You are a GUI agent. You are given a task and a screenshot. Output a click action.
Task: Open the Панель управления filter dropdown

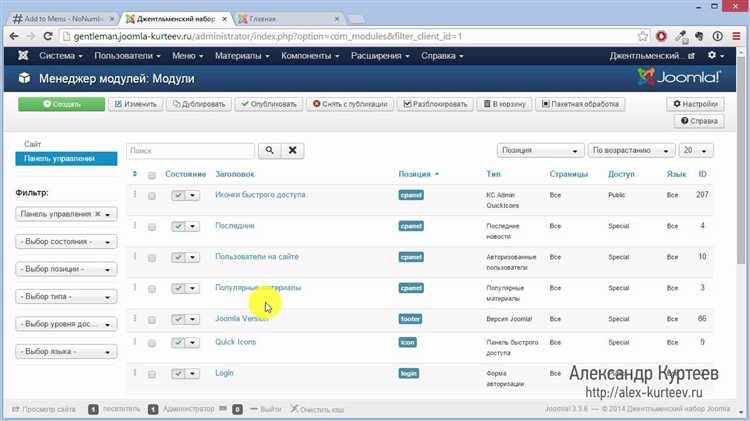[66, 214]
